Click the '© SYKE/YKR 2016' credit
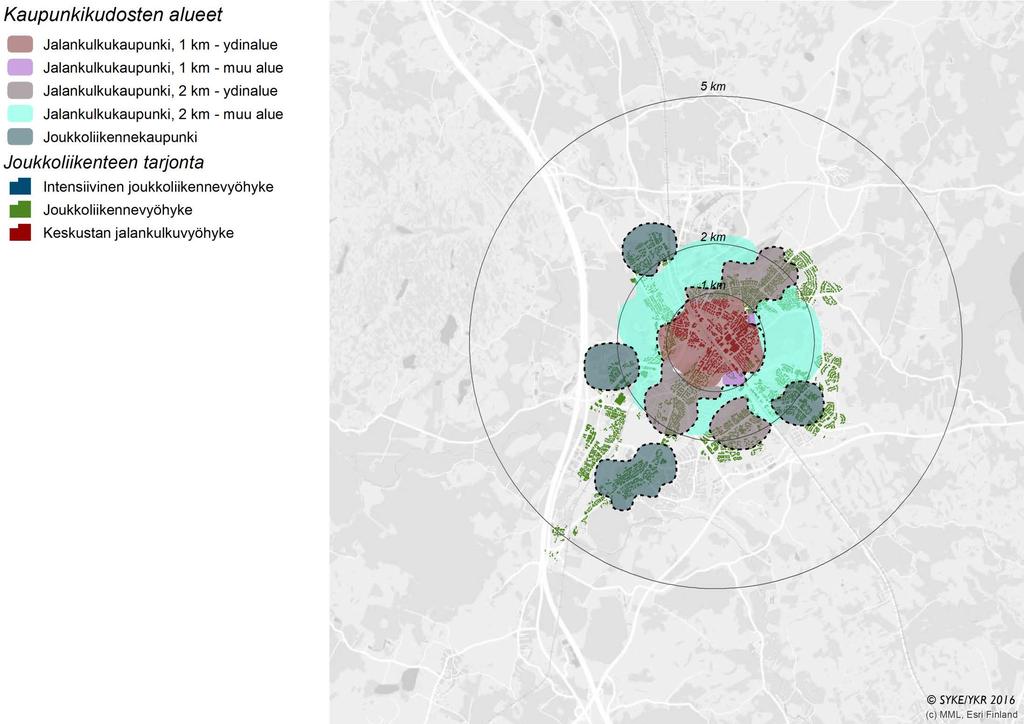This screenshot has width=1024, height=724. coord(970,700)
